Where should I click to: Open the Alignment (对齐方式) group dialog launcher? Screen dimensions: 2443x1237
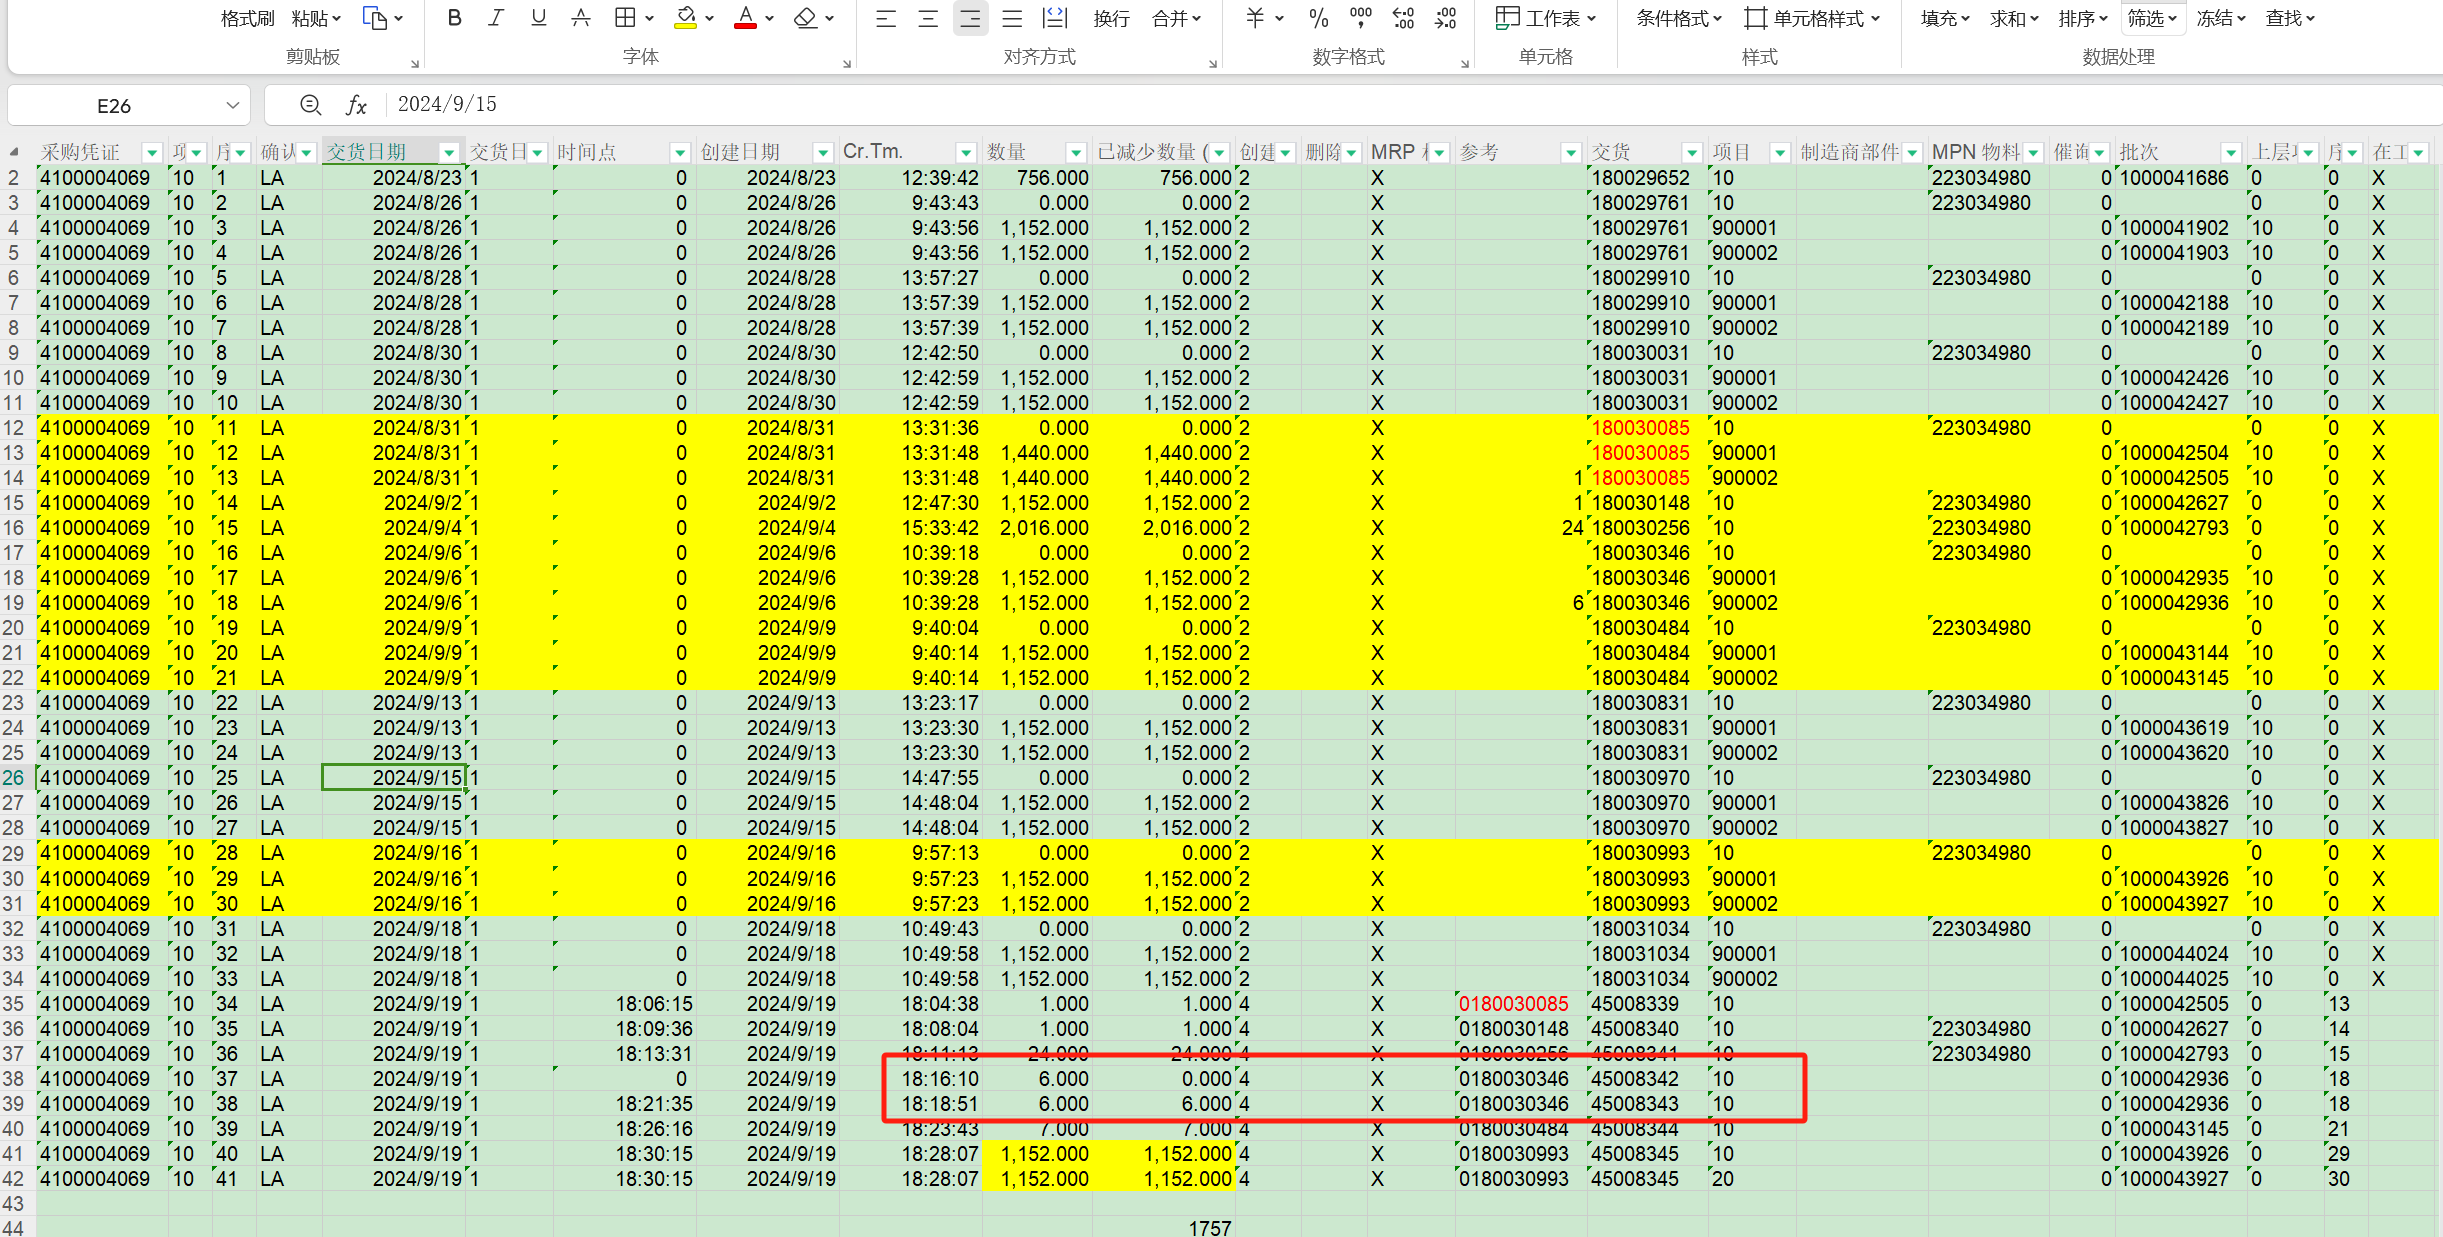pyautogui.click(x=1212, y=64)
